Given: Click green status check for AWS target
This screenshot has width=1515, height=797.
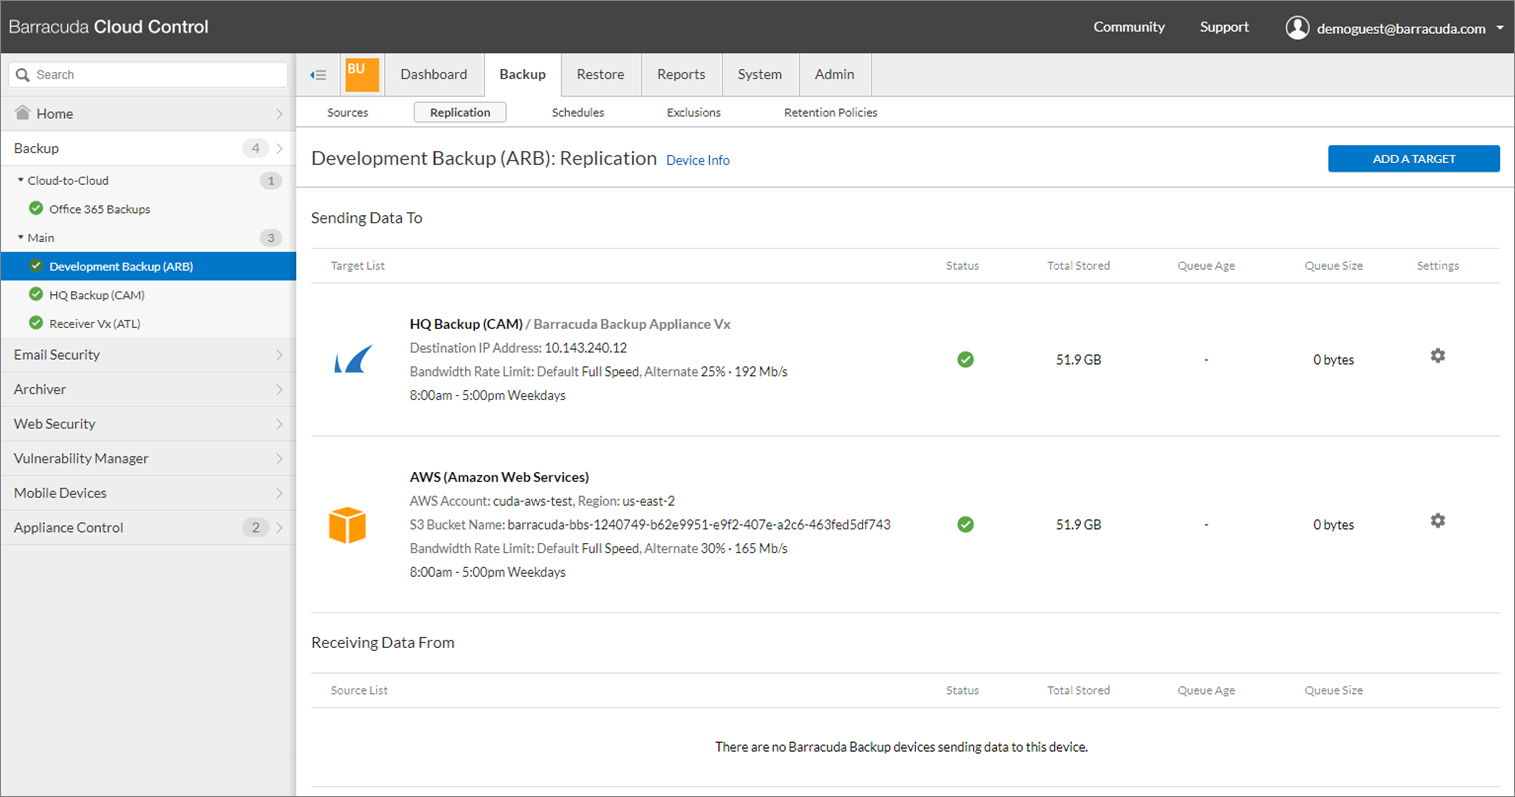Looking at the screenshot, I should click(965, 525).
